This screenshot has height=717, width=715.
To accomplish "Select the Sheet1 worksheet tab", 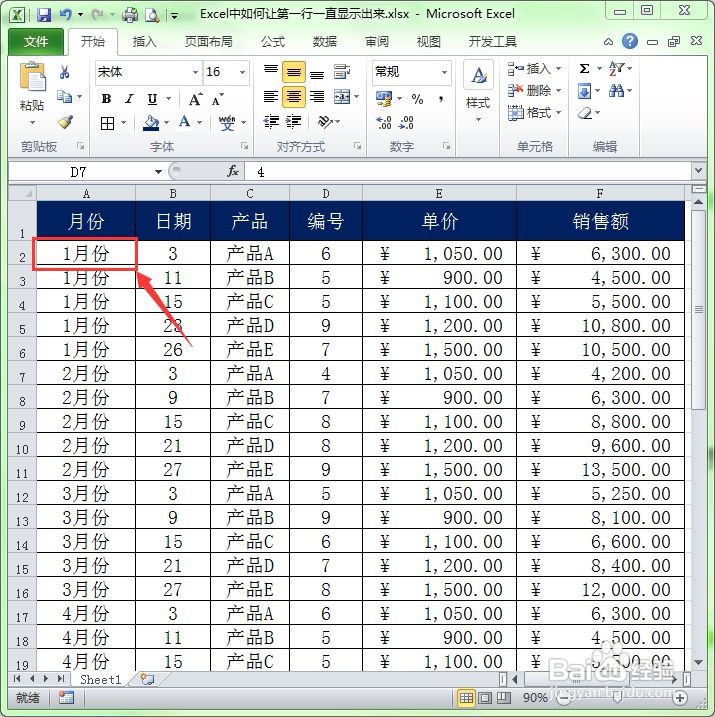I will [x=101, y=680].
